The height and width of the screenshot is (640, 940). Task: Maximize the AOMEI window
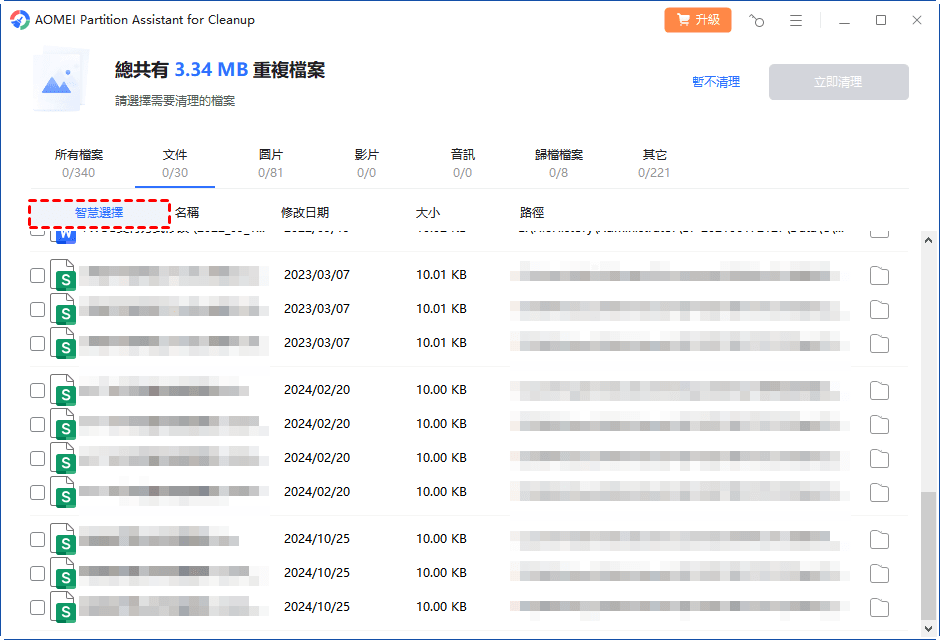881,20
